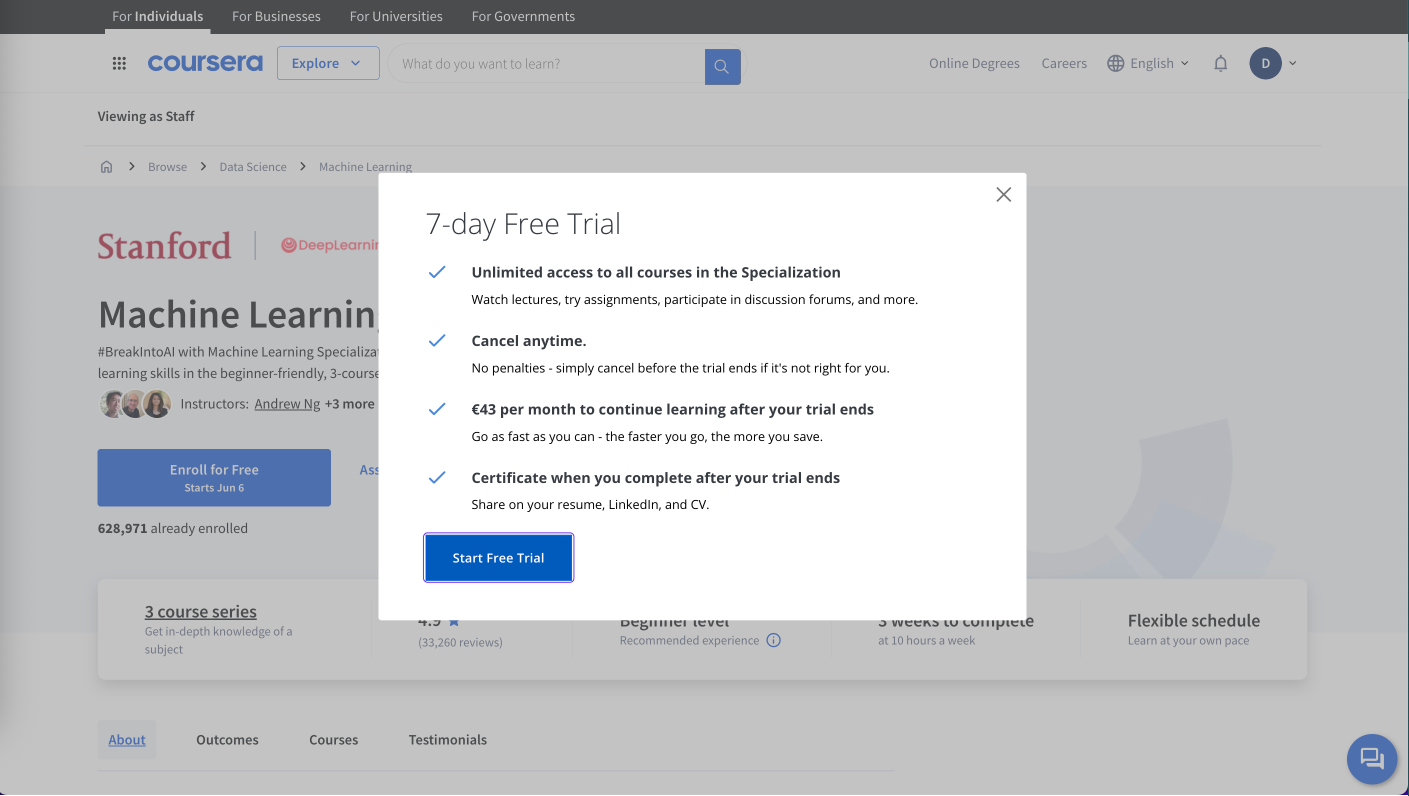1409x796 pixels.
Task: Go to the home breadcrumb icon
Action: pos(106,167)
